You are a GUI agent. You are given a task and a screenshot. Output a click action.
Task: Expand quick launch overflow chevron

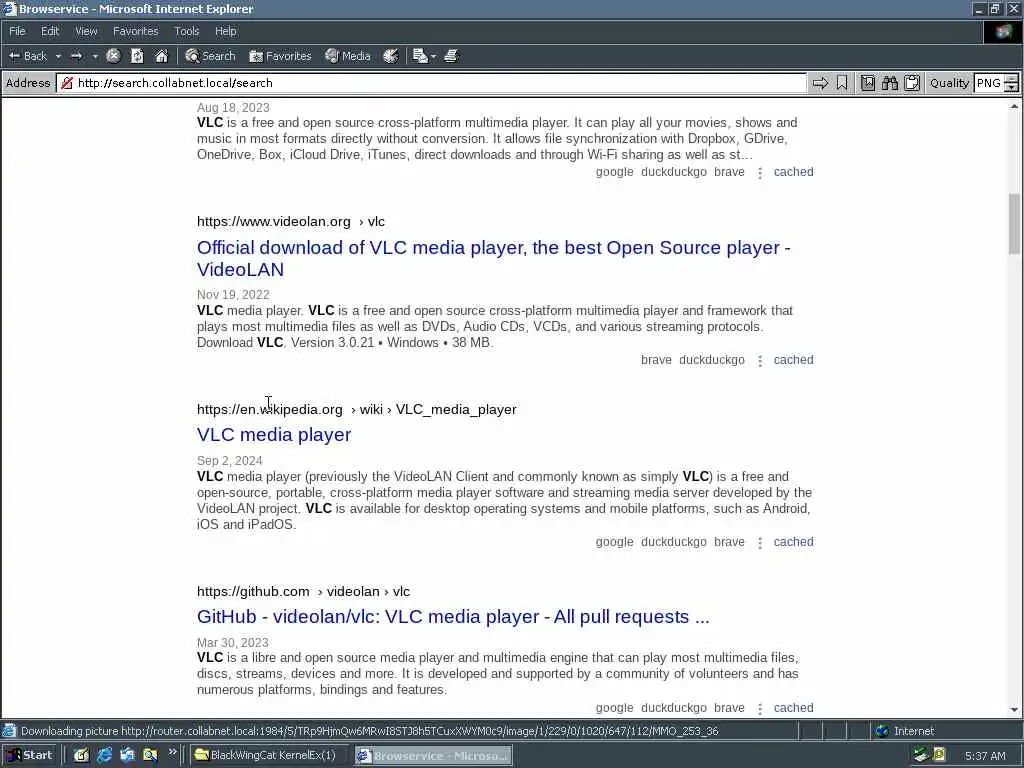tap(172, 752)
